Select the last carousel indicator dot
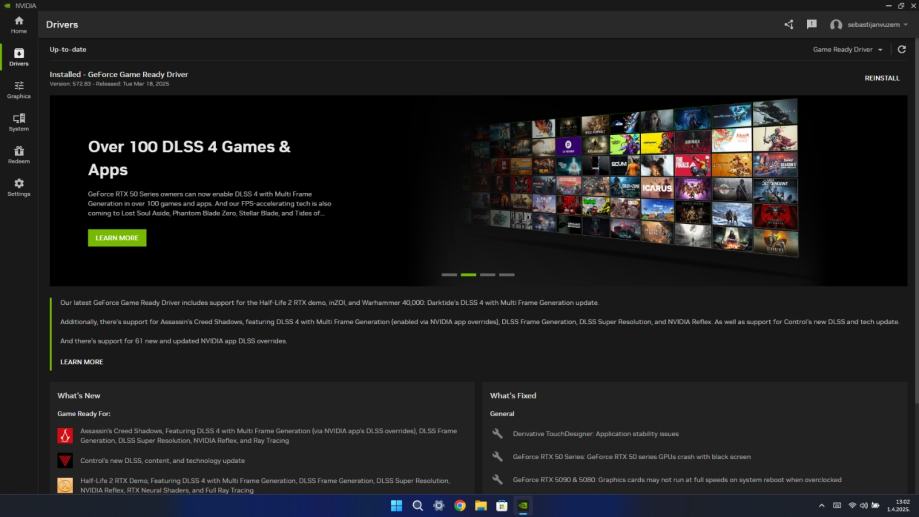This screenshot has width=919, height=517. pos(507,274)
